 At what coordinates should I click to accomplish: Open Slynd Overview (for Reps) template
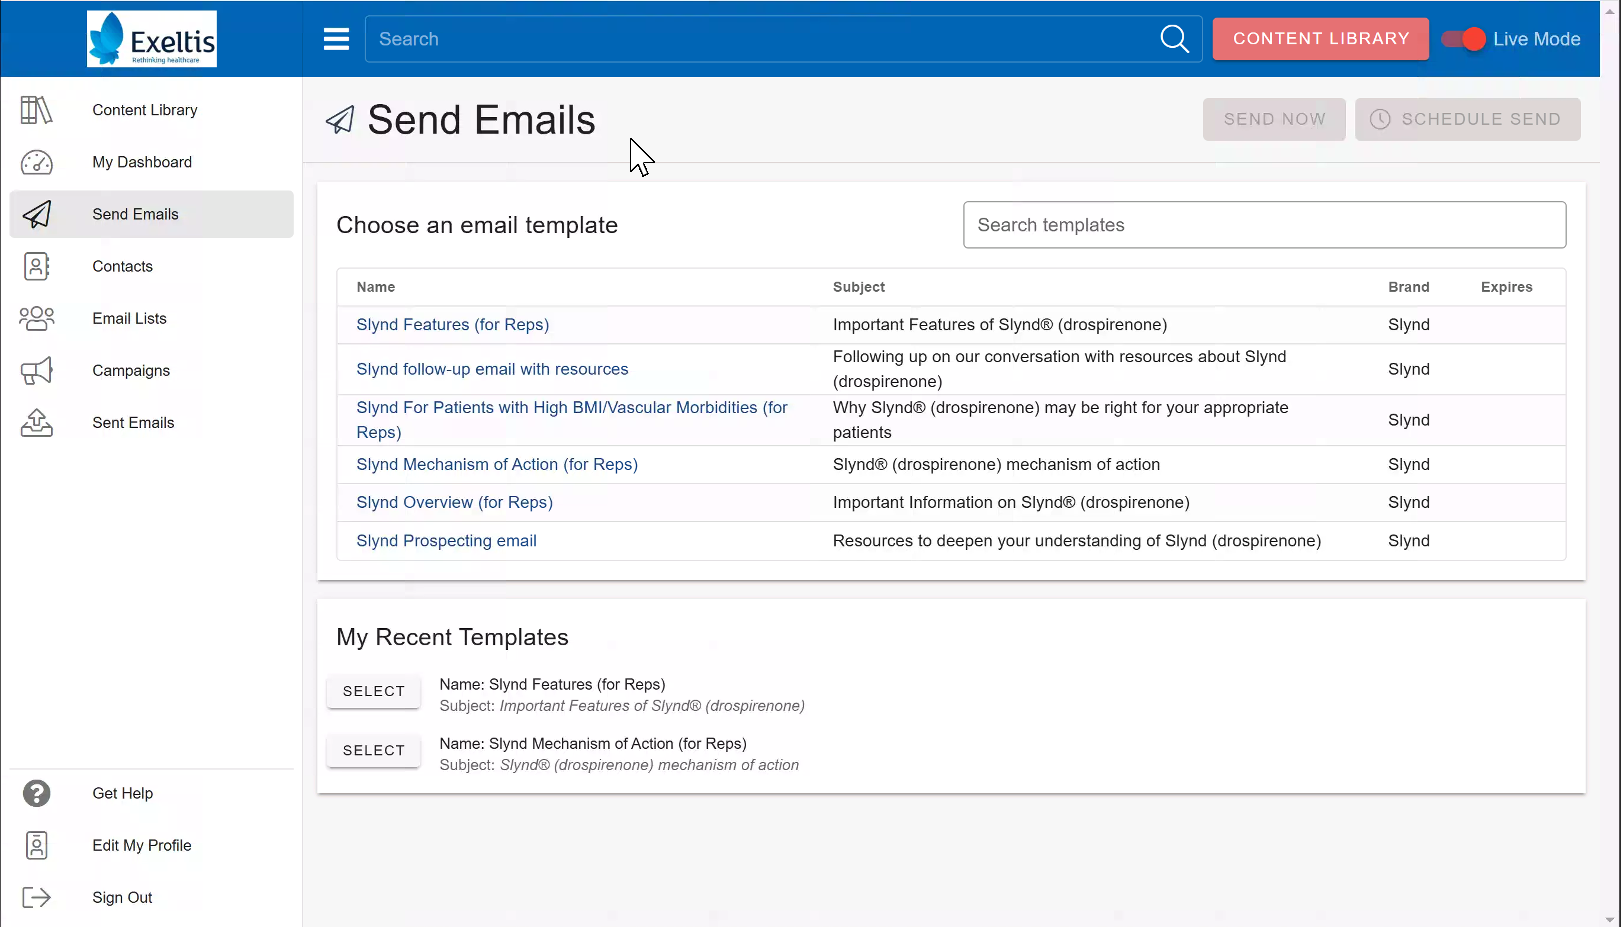pyautogui.click(x=454, y=503)
